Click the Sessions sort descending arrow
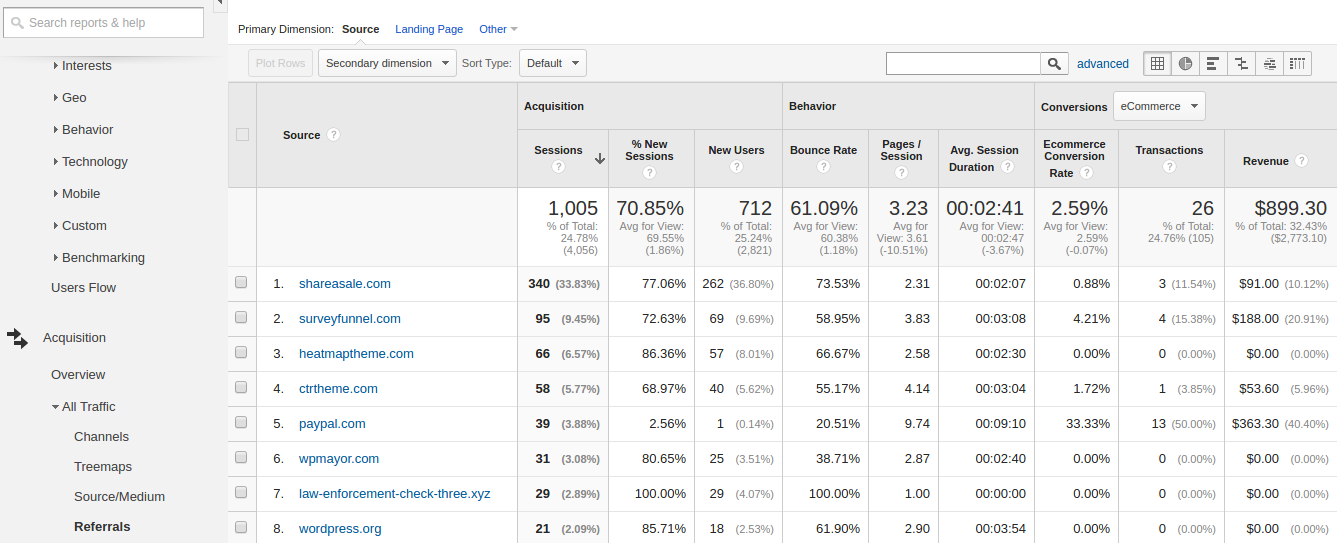Image resolution: width=1337 pixels, height=543 pixels. [x=599, y=158]
